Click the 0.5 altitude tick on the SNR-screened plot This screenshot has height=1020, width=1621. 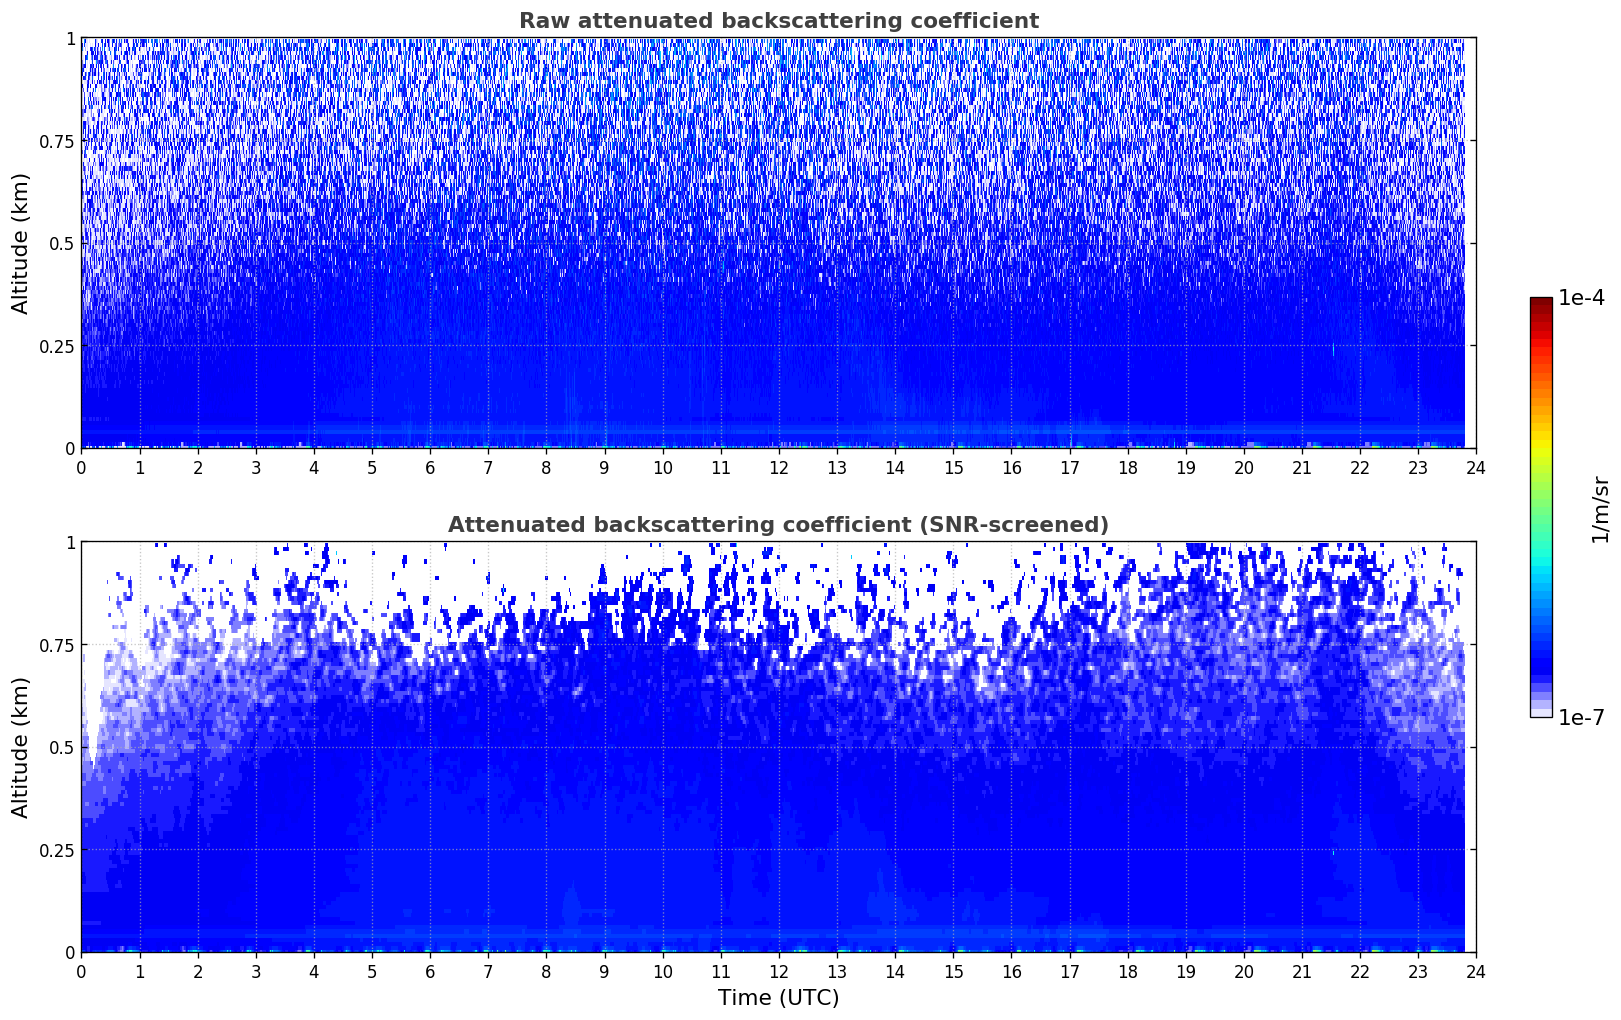(x=62, y=748)
